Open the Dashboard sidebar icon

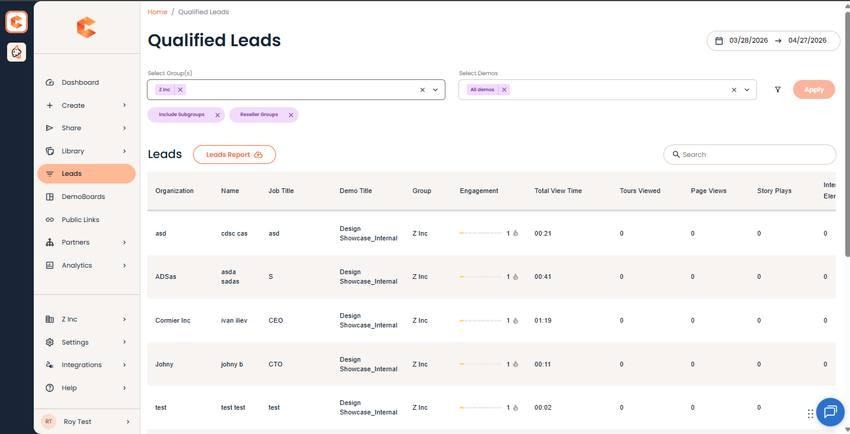(50, 82)
